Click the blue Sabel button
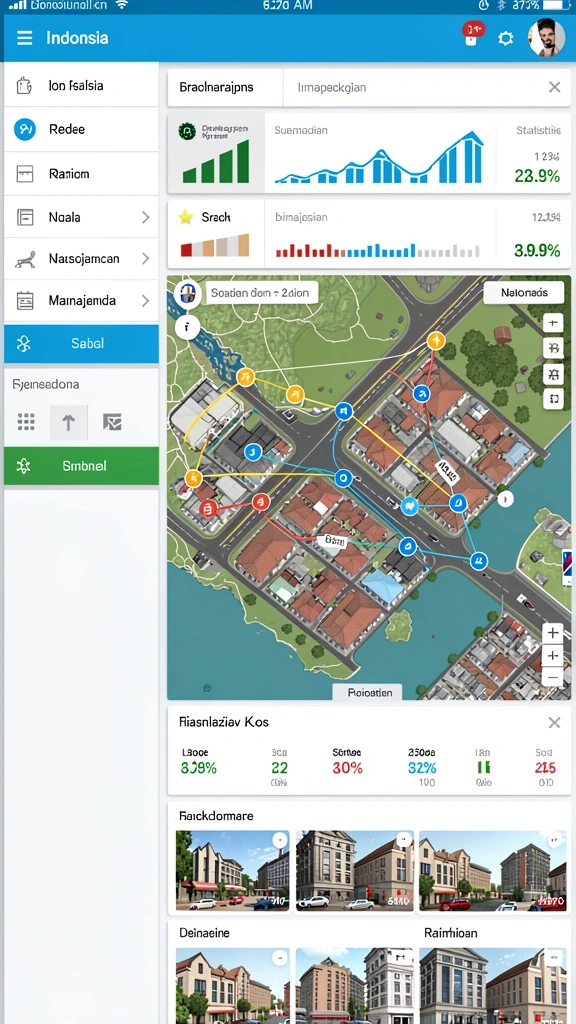 click(81, 344)
